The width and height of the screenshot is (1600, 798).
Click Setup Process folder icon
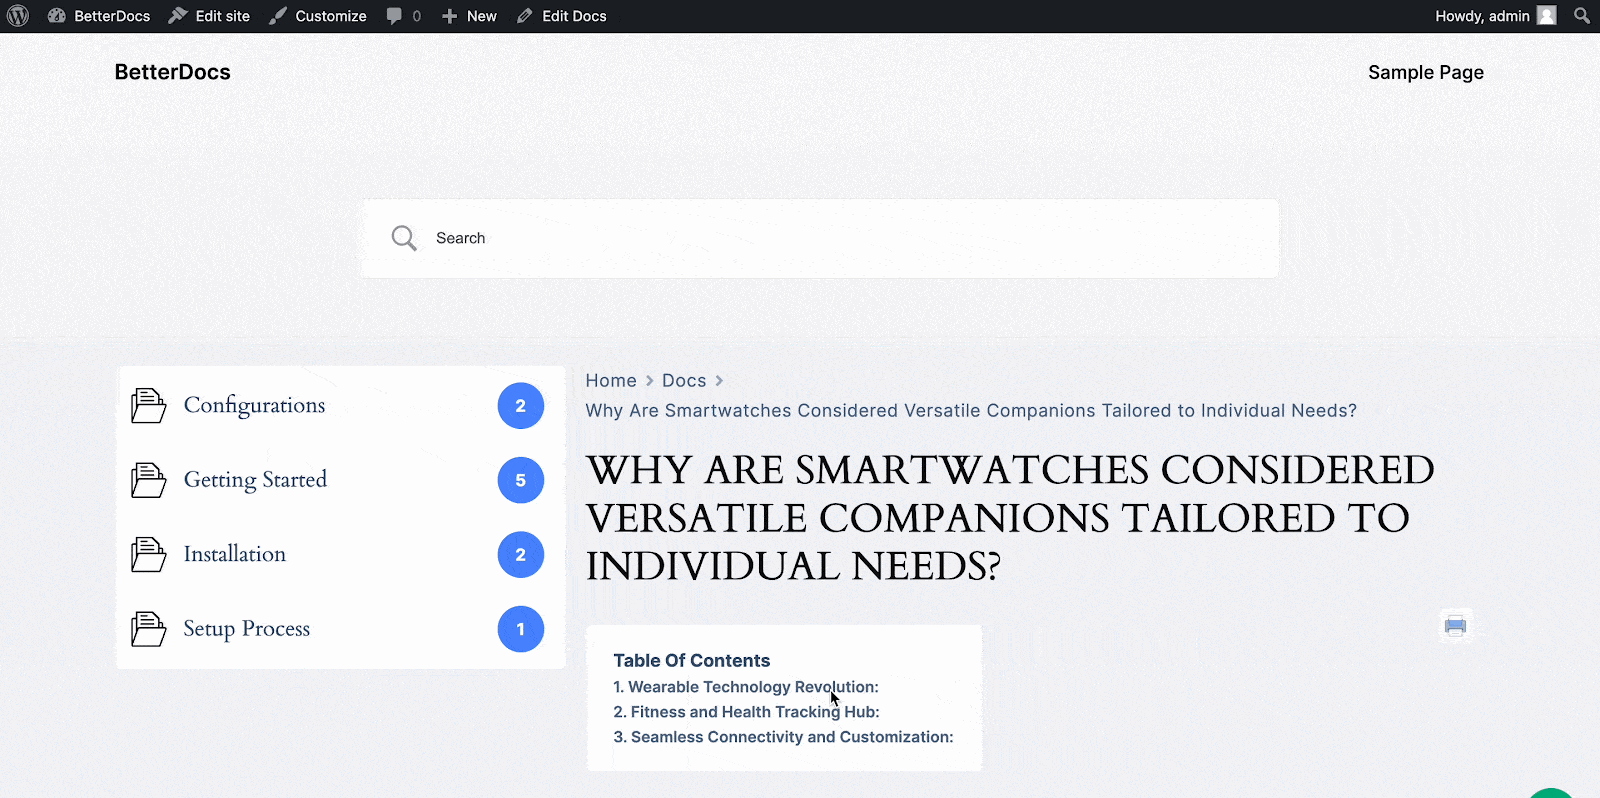coord(148,629)
